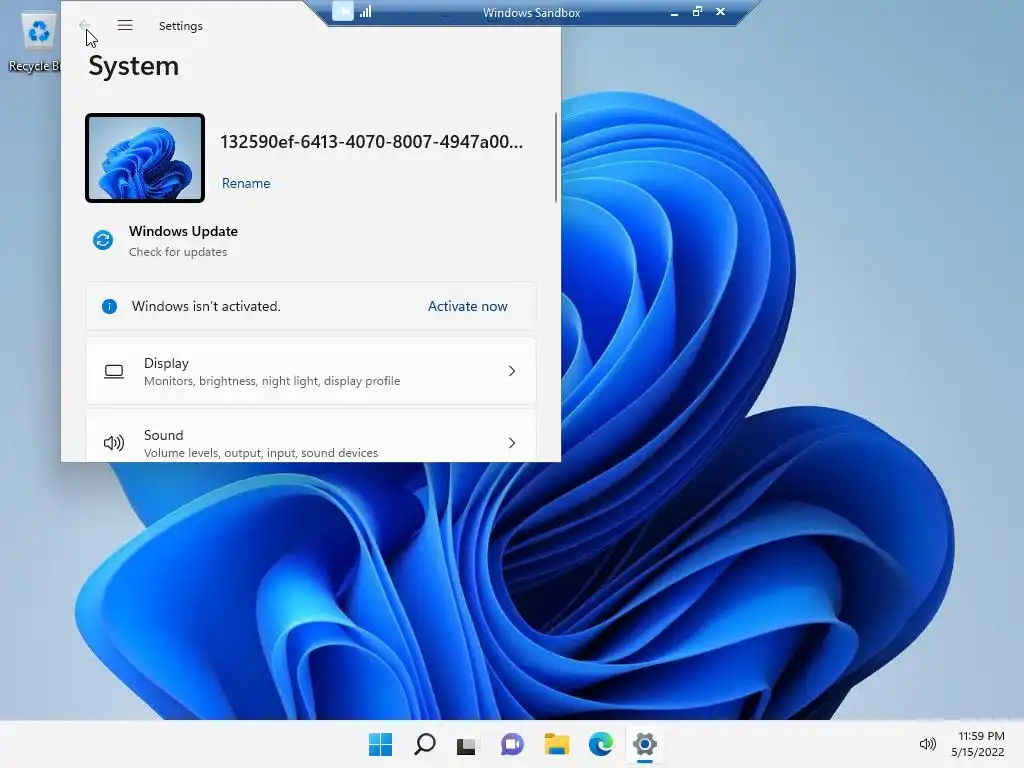Click the Windows Sandbox title text

(532, 12)
